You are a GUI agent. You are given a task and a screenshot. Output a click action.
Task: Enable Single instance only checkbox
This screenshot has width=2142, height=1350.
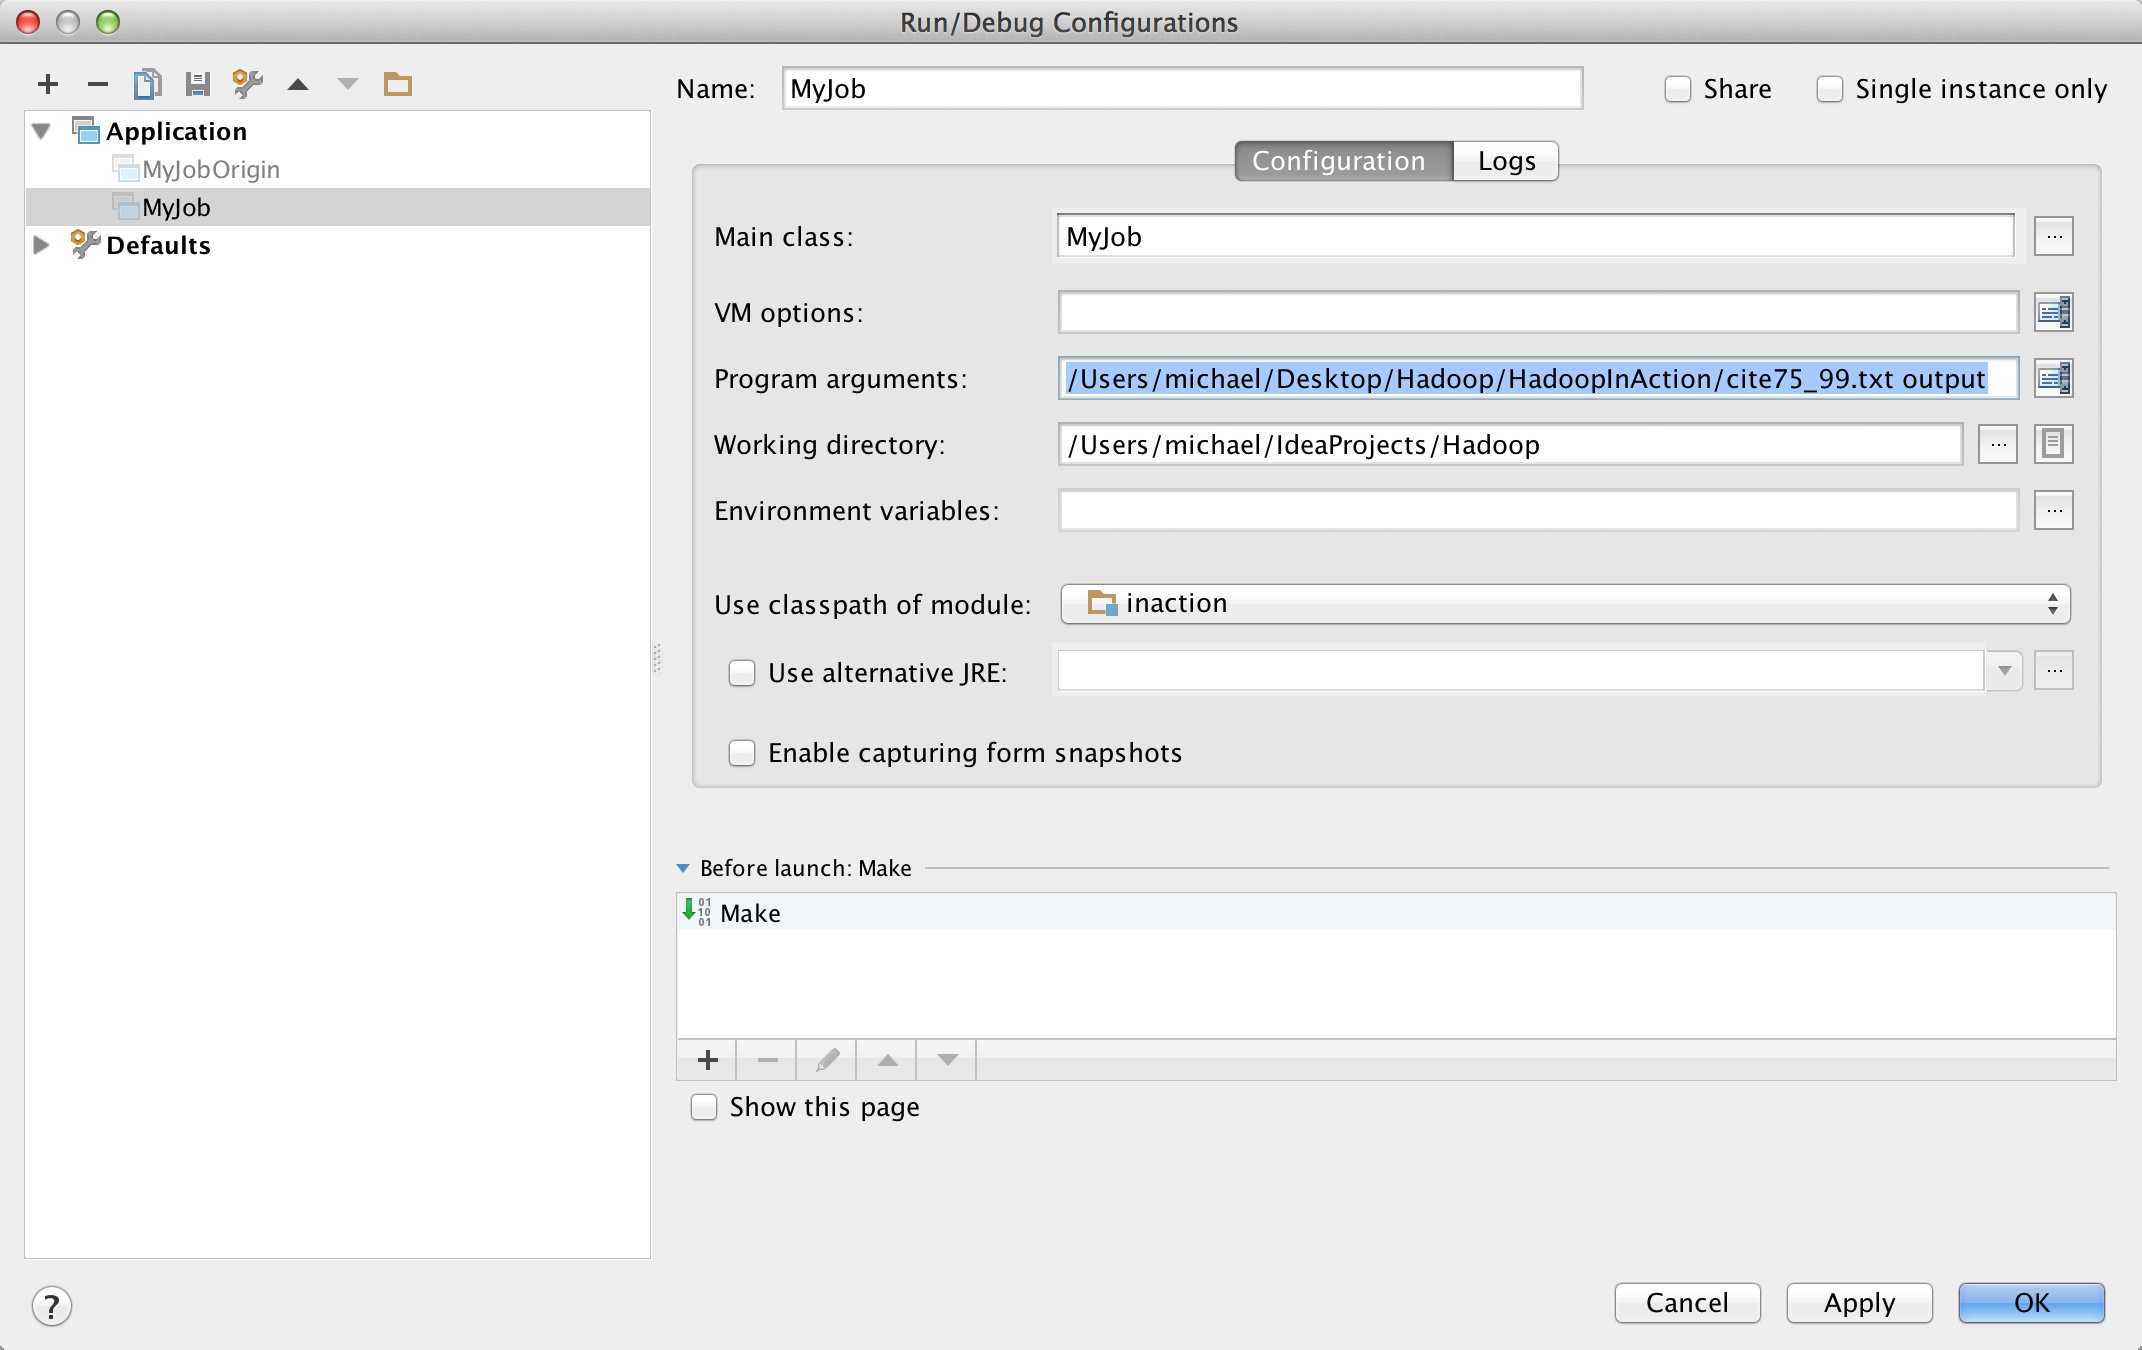point(1830,87)
